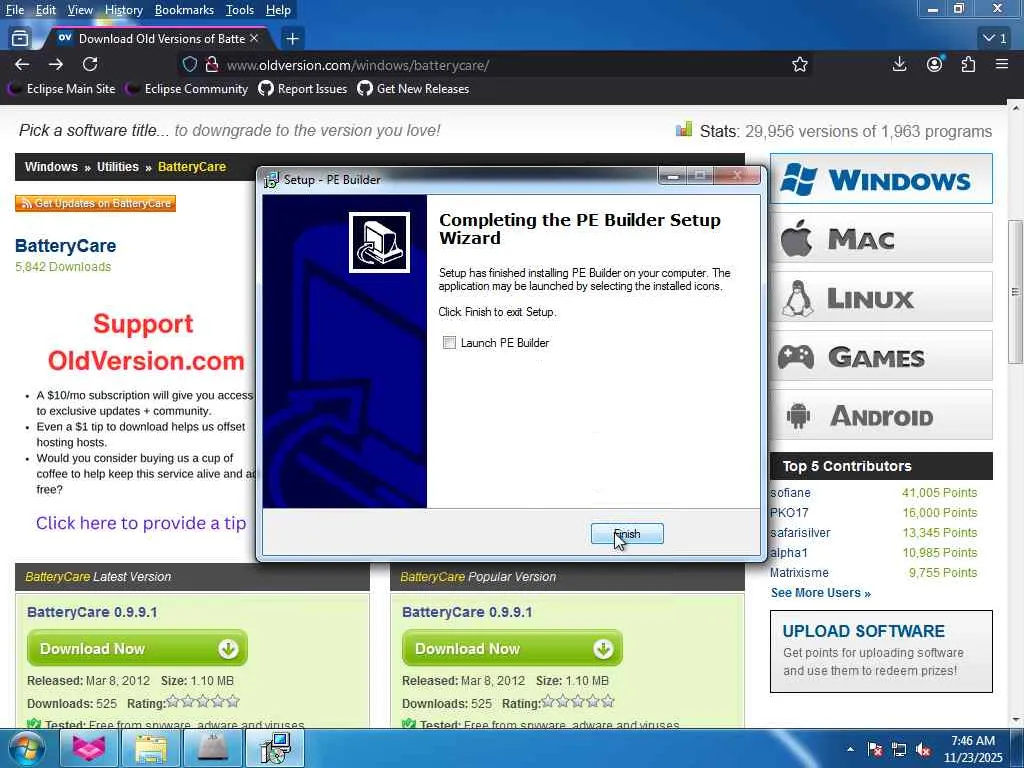The height and width of the screenshot is (768, 1024).
Task: Open the Edit menu
Action: point(46,10)
